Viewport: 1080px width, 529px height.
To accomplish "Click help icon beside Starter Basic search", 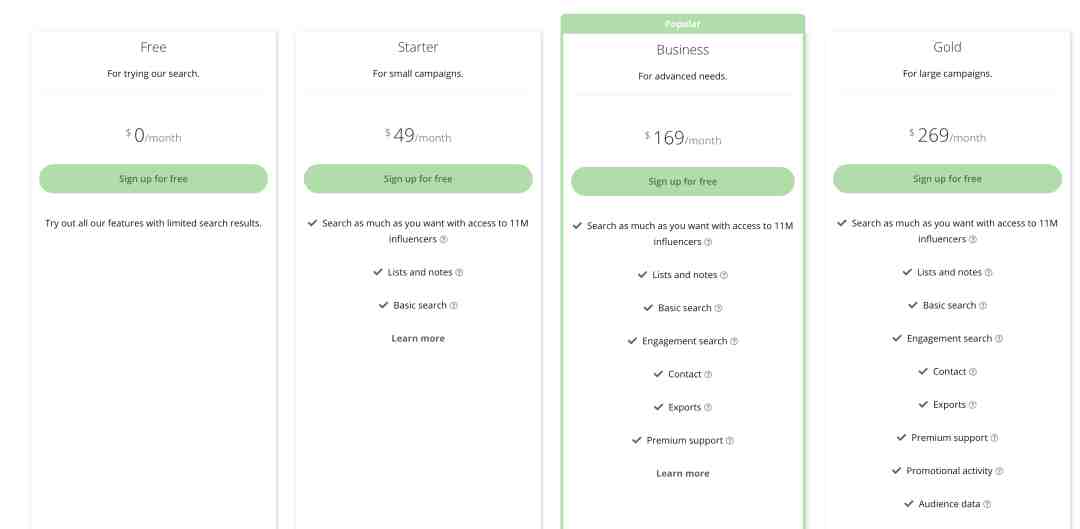I will [453, 306].
